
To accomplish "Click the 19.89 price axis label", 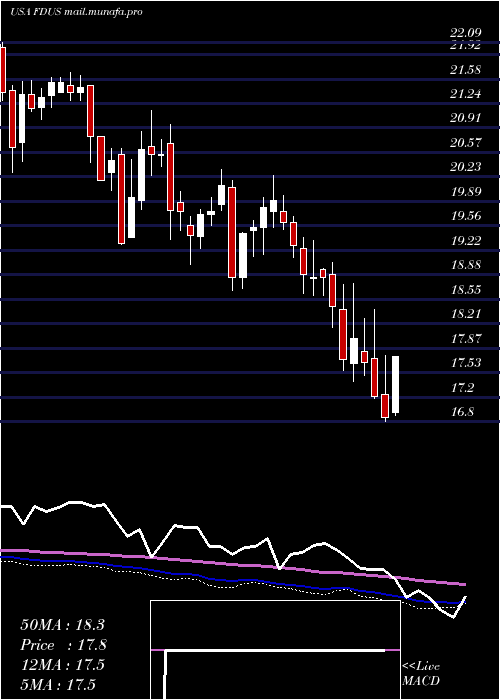I will pyautogui.click(x=465, y=192).
